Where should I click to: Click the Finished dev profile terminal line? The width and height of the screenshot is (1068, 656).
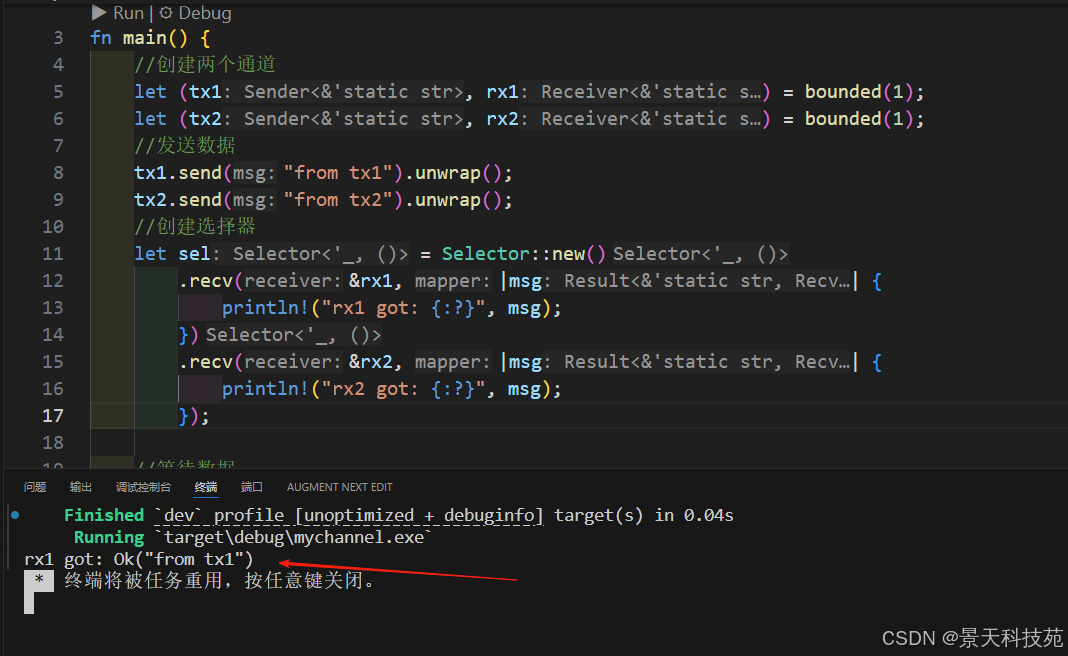[x=398, y=516]
